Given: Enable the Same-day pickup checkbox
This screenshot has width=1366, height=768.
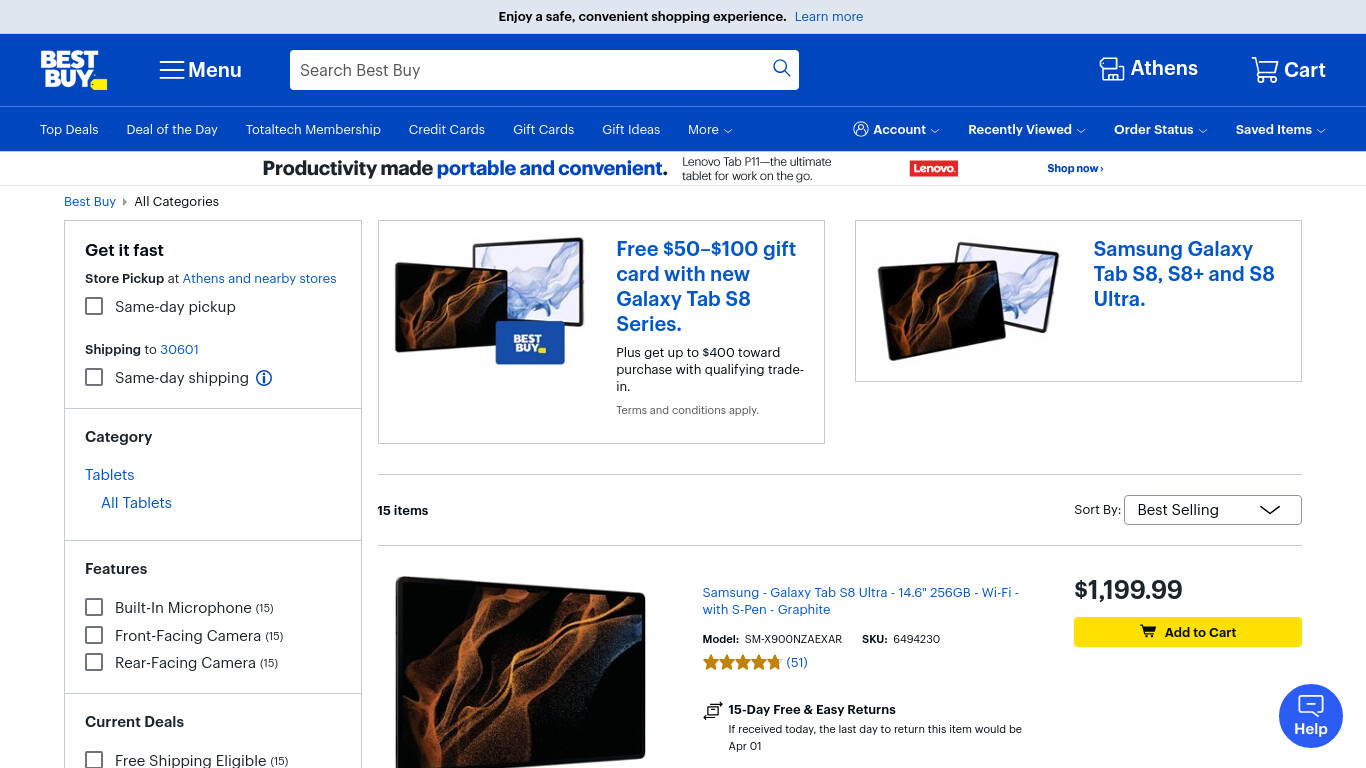Looking at the screenshot, I should (x=94, y=306).
